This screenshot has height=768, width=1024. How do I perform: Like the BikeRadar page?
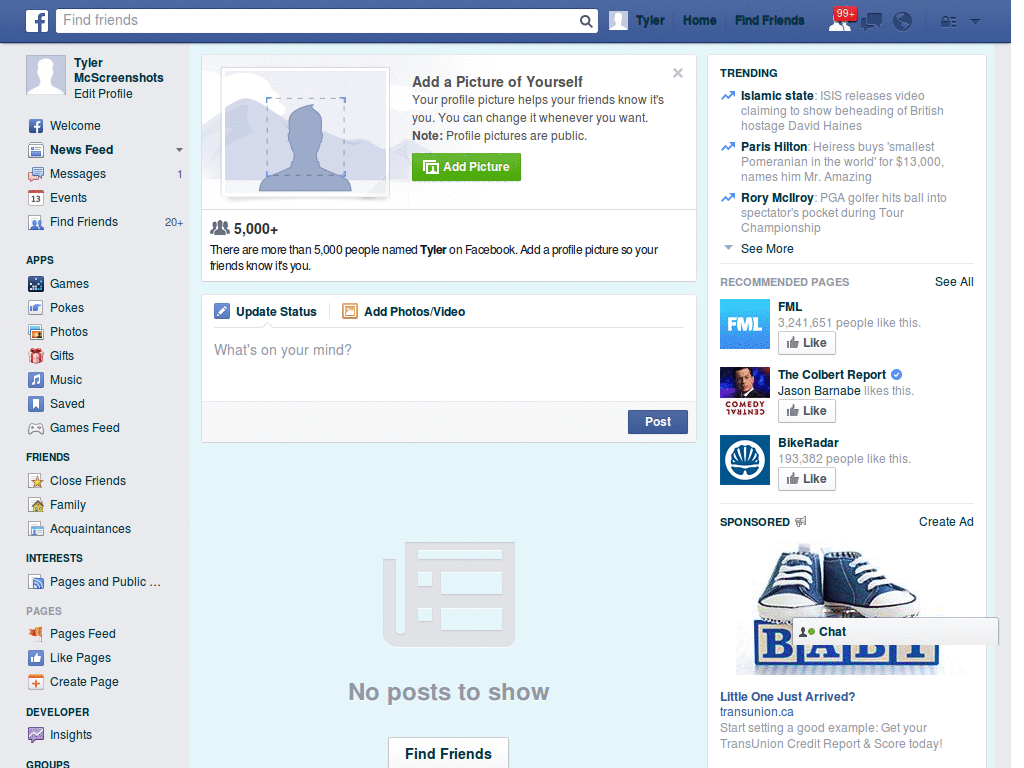pyautogui.click(x=807, y=479)
